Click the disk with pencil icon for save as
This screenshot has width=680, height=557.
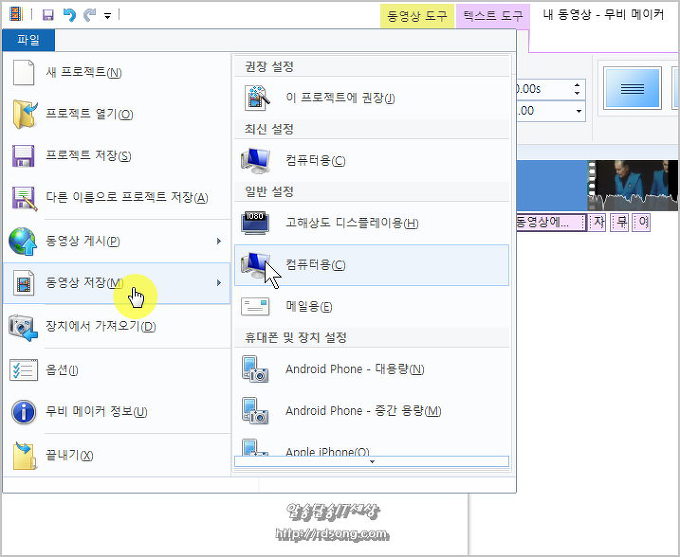pos(24,198)
